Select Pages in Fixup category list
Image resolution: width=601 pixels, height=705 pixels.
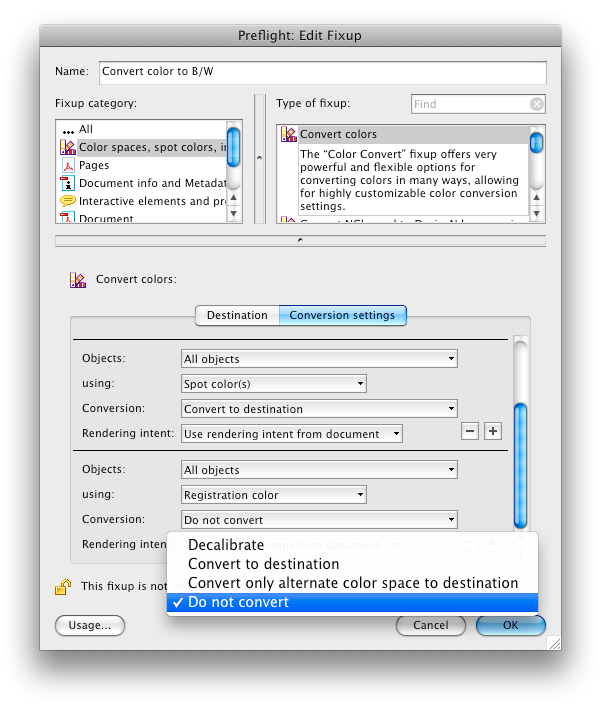point(143,165)
